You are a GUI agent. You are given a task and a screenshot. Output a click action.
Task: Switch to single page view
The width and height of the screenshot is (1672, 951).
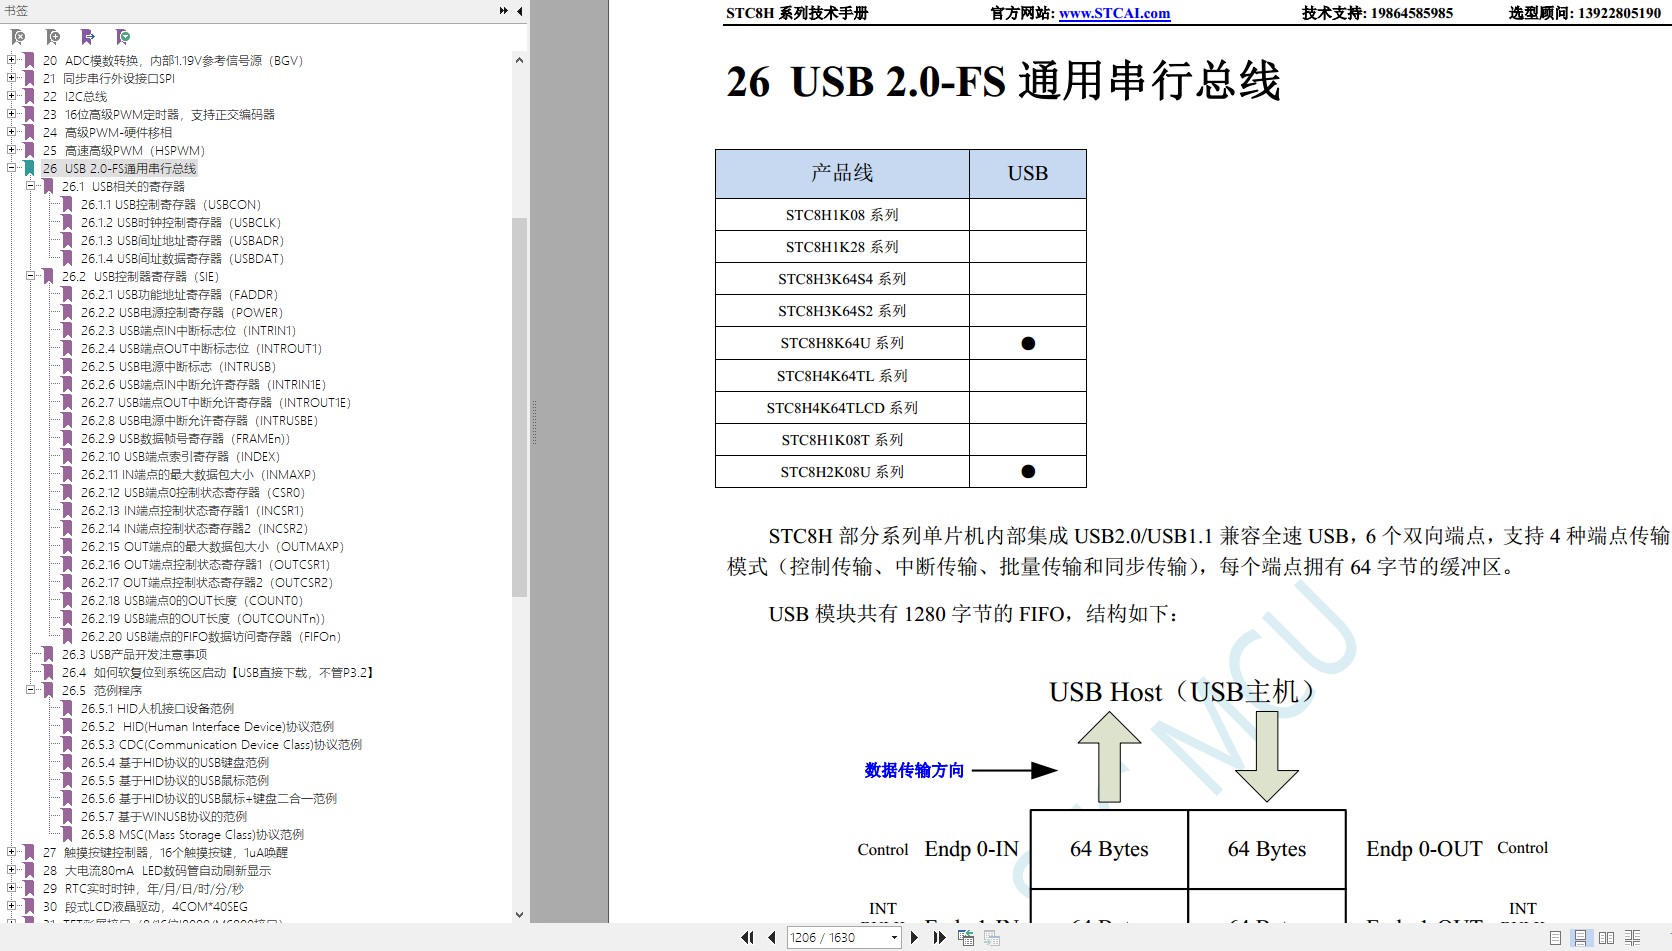(1555, 938)
